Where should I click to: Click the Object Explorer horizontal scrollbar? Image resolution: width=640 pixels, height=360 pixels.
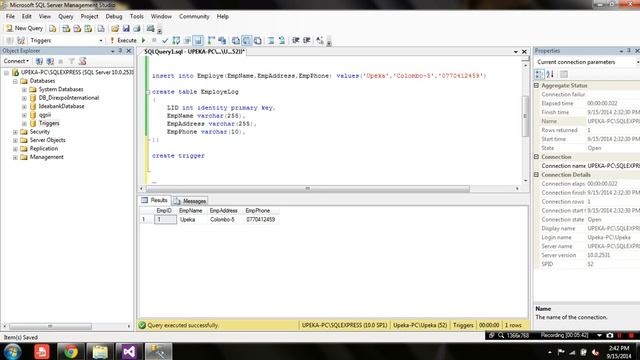click(x=50, y=327)
